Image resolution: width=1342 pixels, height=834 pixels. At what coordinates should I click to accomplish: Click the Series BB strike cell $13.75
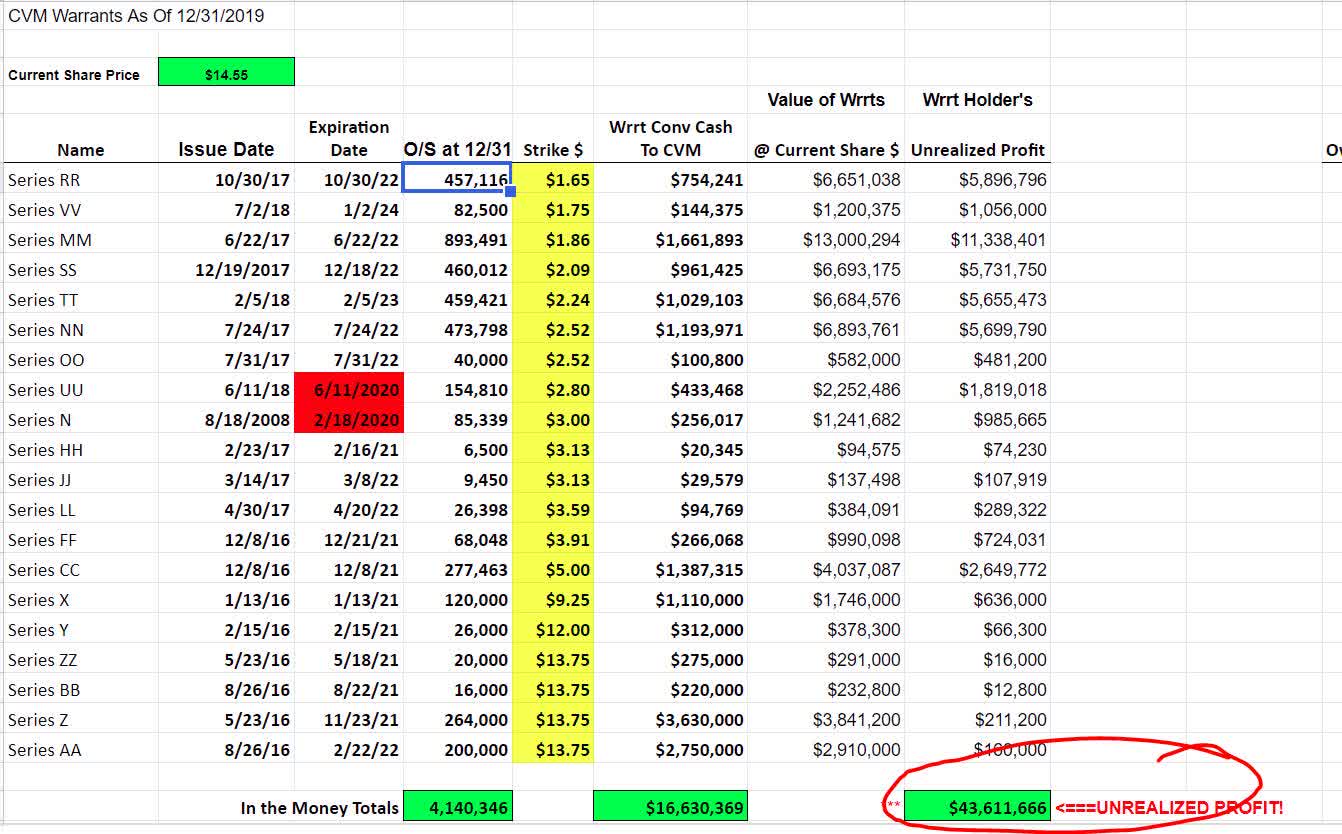(x=553, y=690)
